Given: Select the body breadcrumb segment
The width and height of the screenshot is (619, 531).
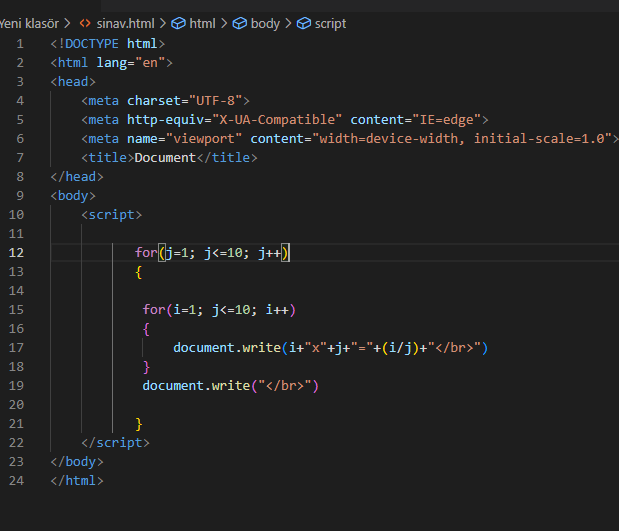Looking at the screenshot, I should coord(265,24).
